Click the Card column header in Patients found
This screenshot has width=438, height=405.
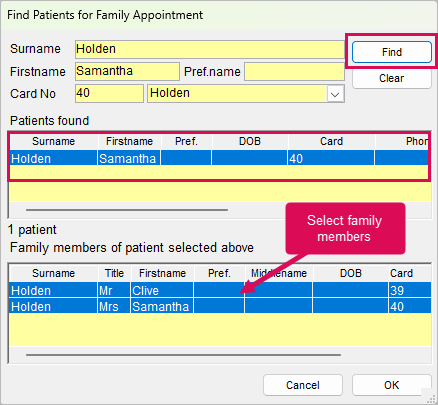(x=331, y=141)
